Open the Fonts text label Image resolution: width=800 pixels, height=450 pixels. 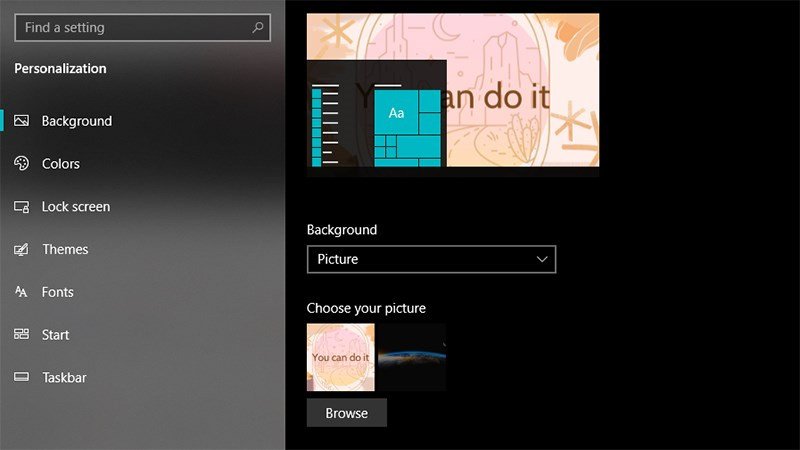pyautogui.click(x=58, y=292)
